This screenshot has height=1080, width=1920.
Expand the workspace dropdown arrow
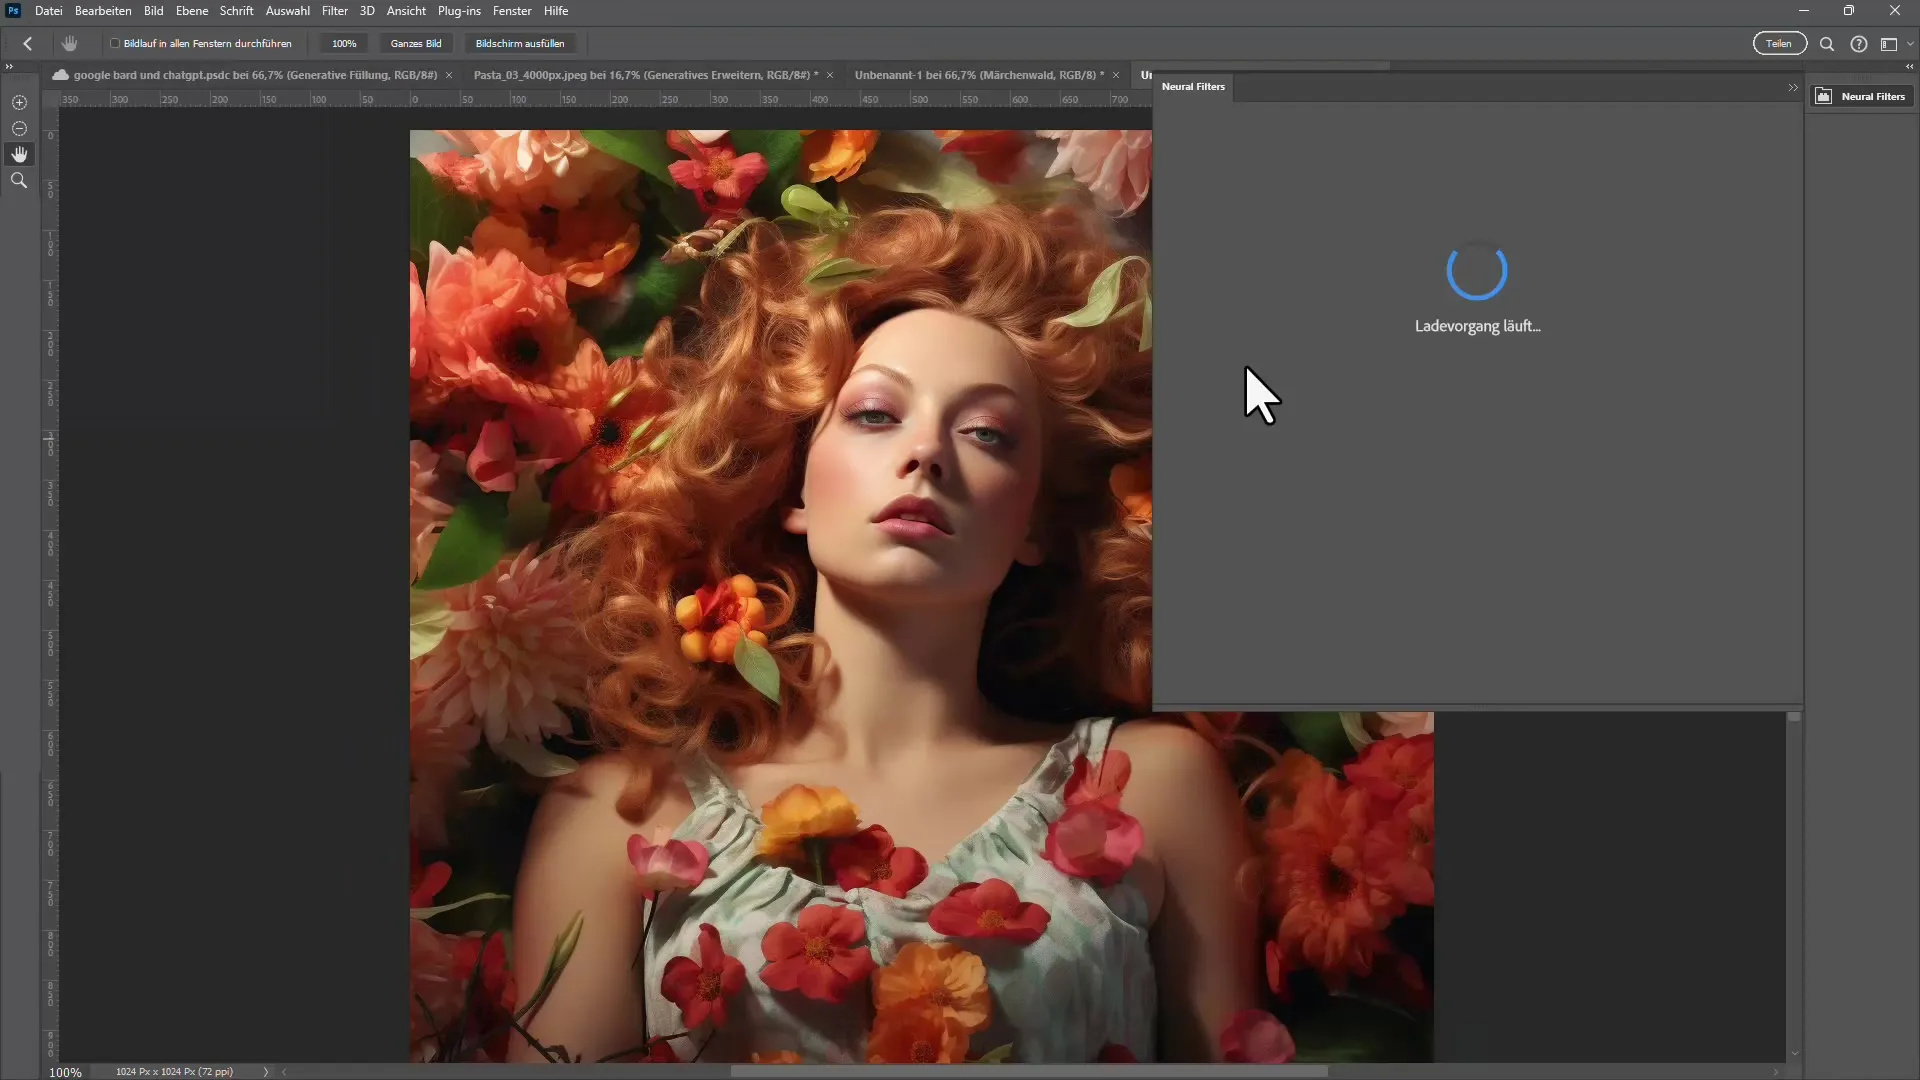[x=1910, y=44]
